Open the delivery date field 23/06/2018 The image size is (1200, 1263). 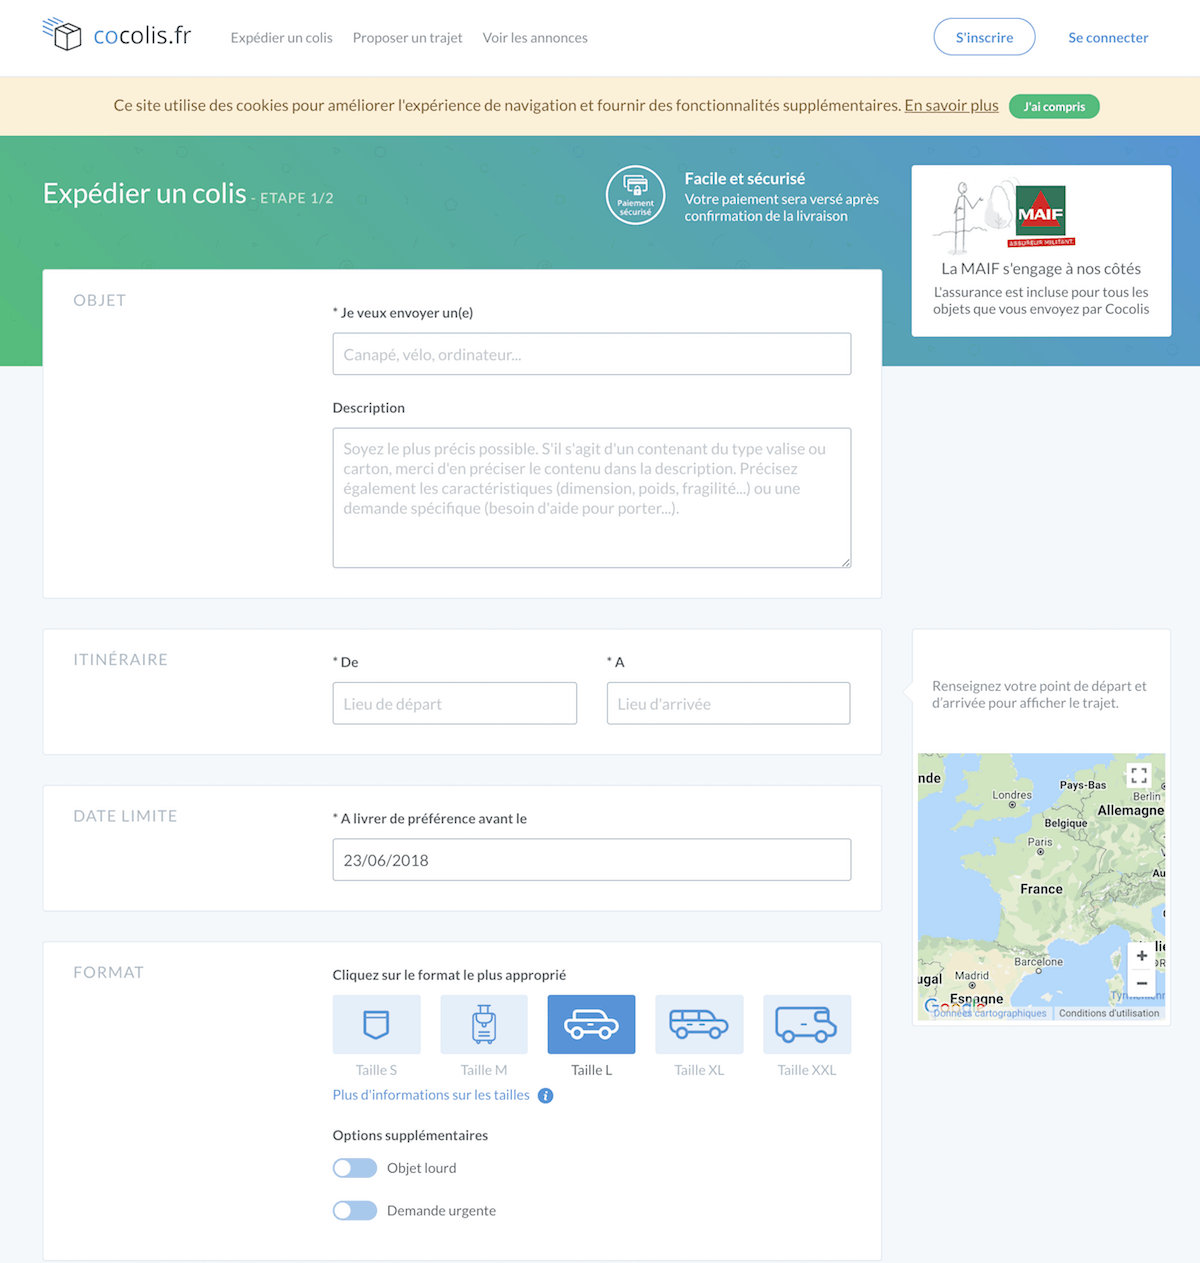pos(592,860)
